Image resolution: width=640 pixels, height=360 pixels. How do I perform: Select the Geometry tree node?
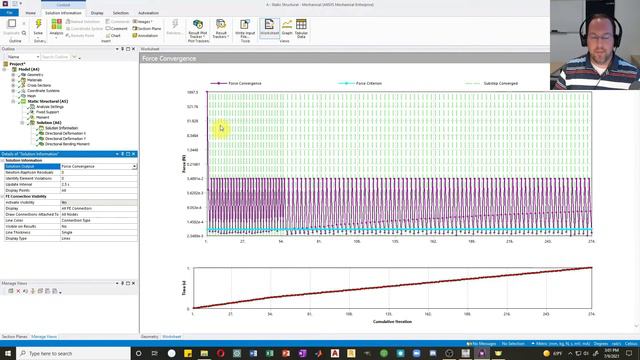point(35,75)
